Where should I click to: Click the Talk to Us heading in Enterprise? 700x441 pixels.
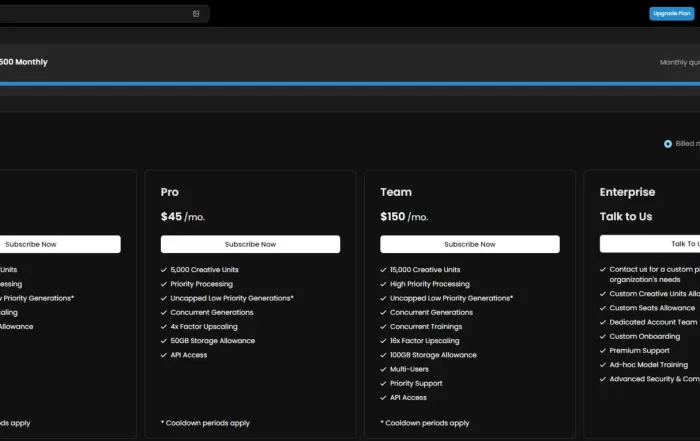[626, 216]
